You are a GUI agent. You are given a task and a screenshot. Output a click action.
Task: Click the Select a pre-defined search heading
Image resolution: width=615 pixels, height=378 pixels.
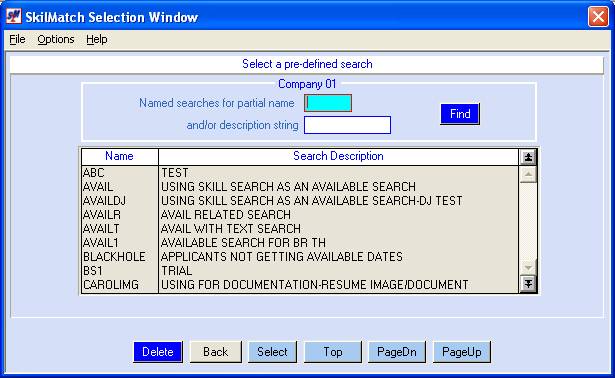(307, 64)
